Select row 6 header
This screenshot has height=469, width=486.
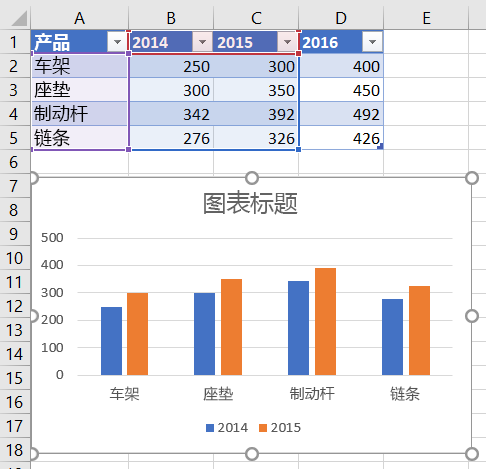coord(15,162)
